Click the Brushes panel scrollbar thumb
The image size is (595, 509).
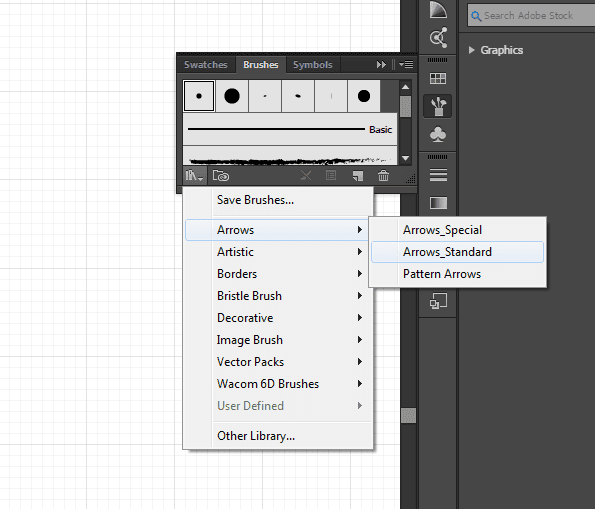click(x=406, y=107)
